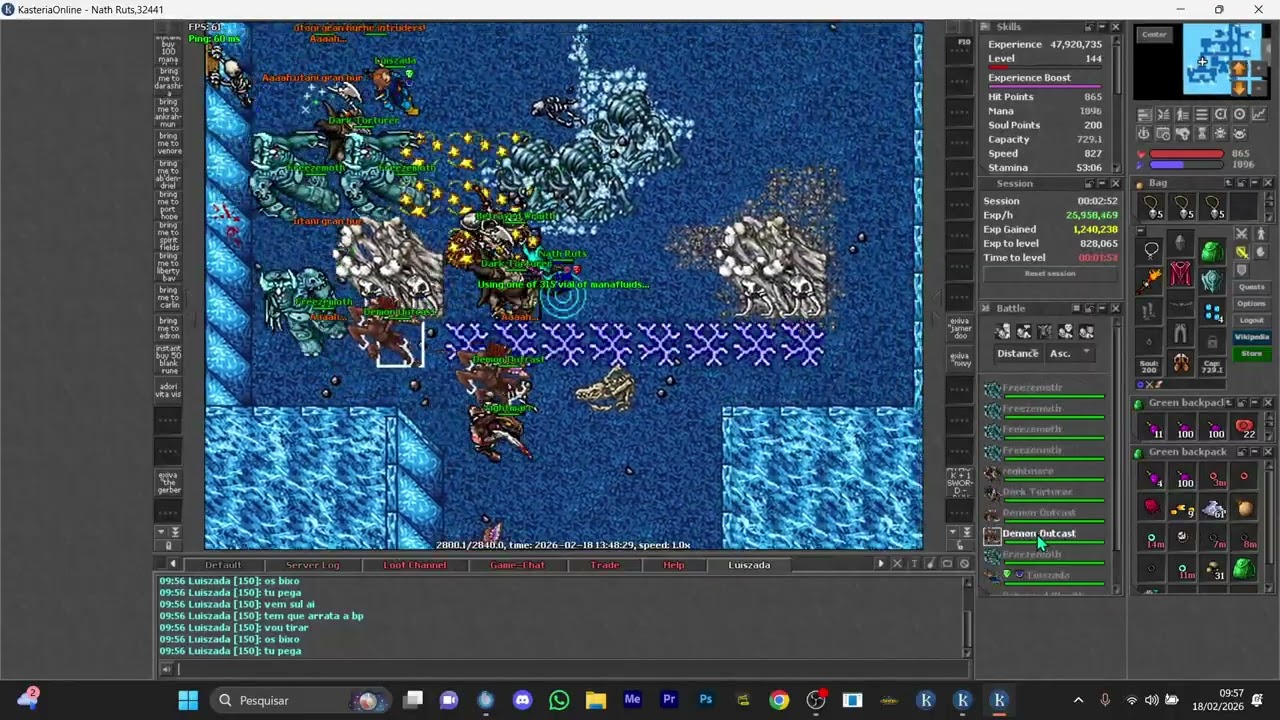This screenshot has width=1280, height=720.
Task: Click the 'bring me to venore' hotkey
Action: [x=169, y=144]
